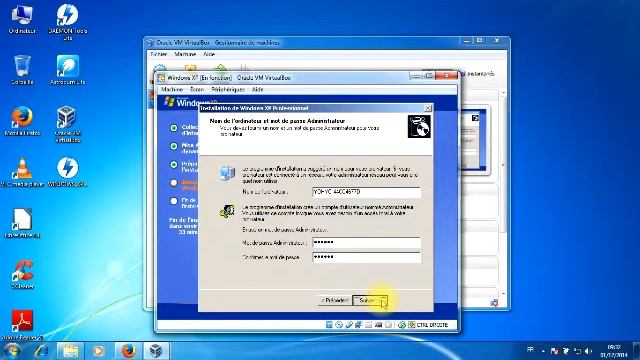Click the Administrator password field
The image size is (640, 360).
tap(366, 242)
